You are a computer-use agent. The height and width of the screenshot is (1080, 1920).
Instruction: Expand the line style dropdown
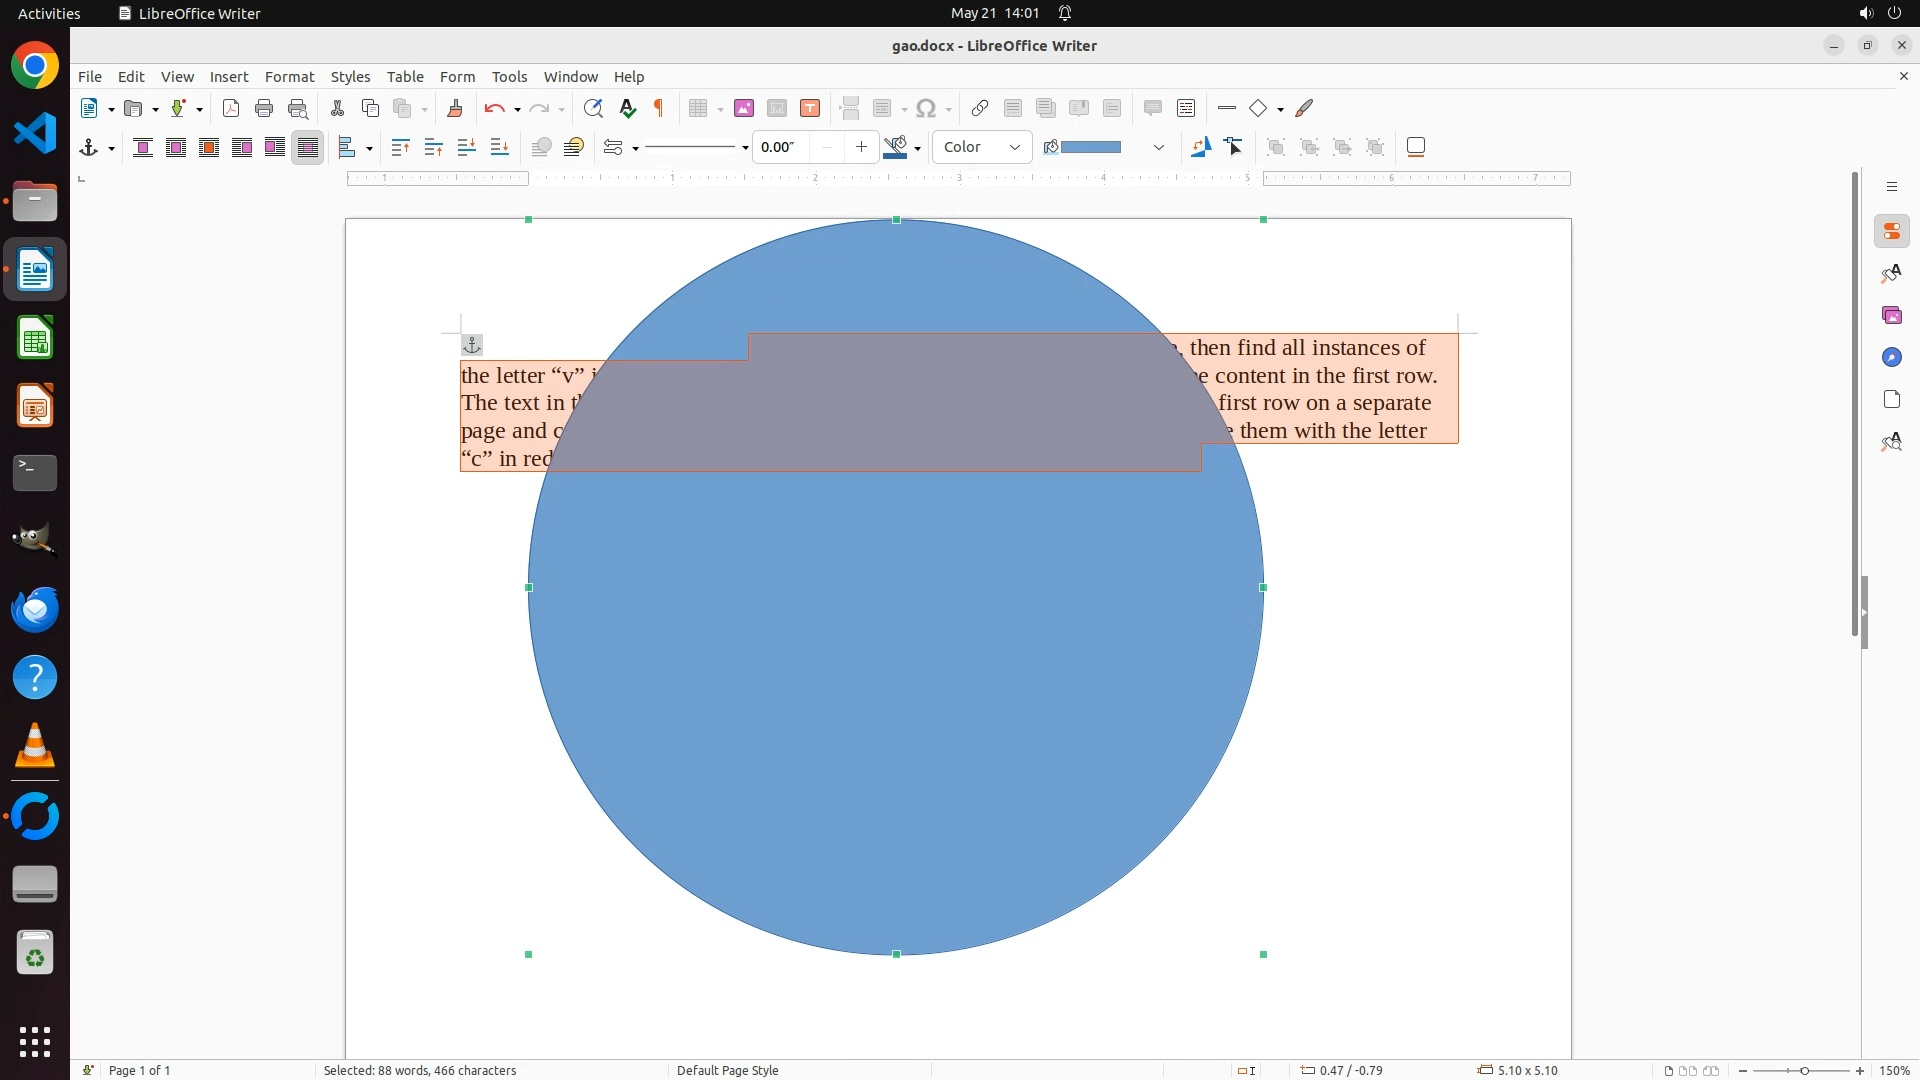745,148
